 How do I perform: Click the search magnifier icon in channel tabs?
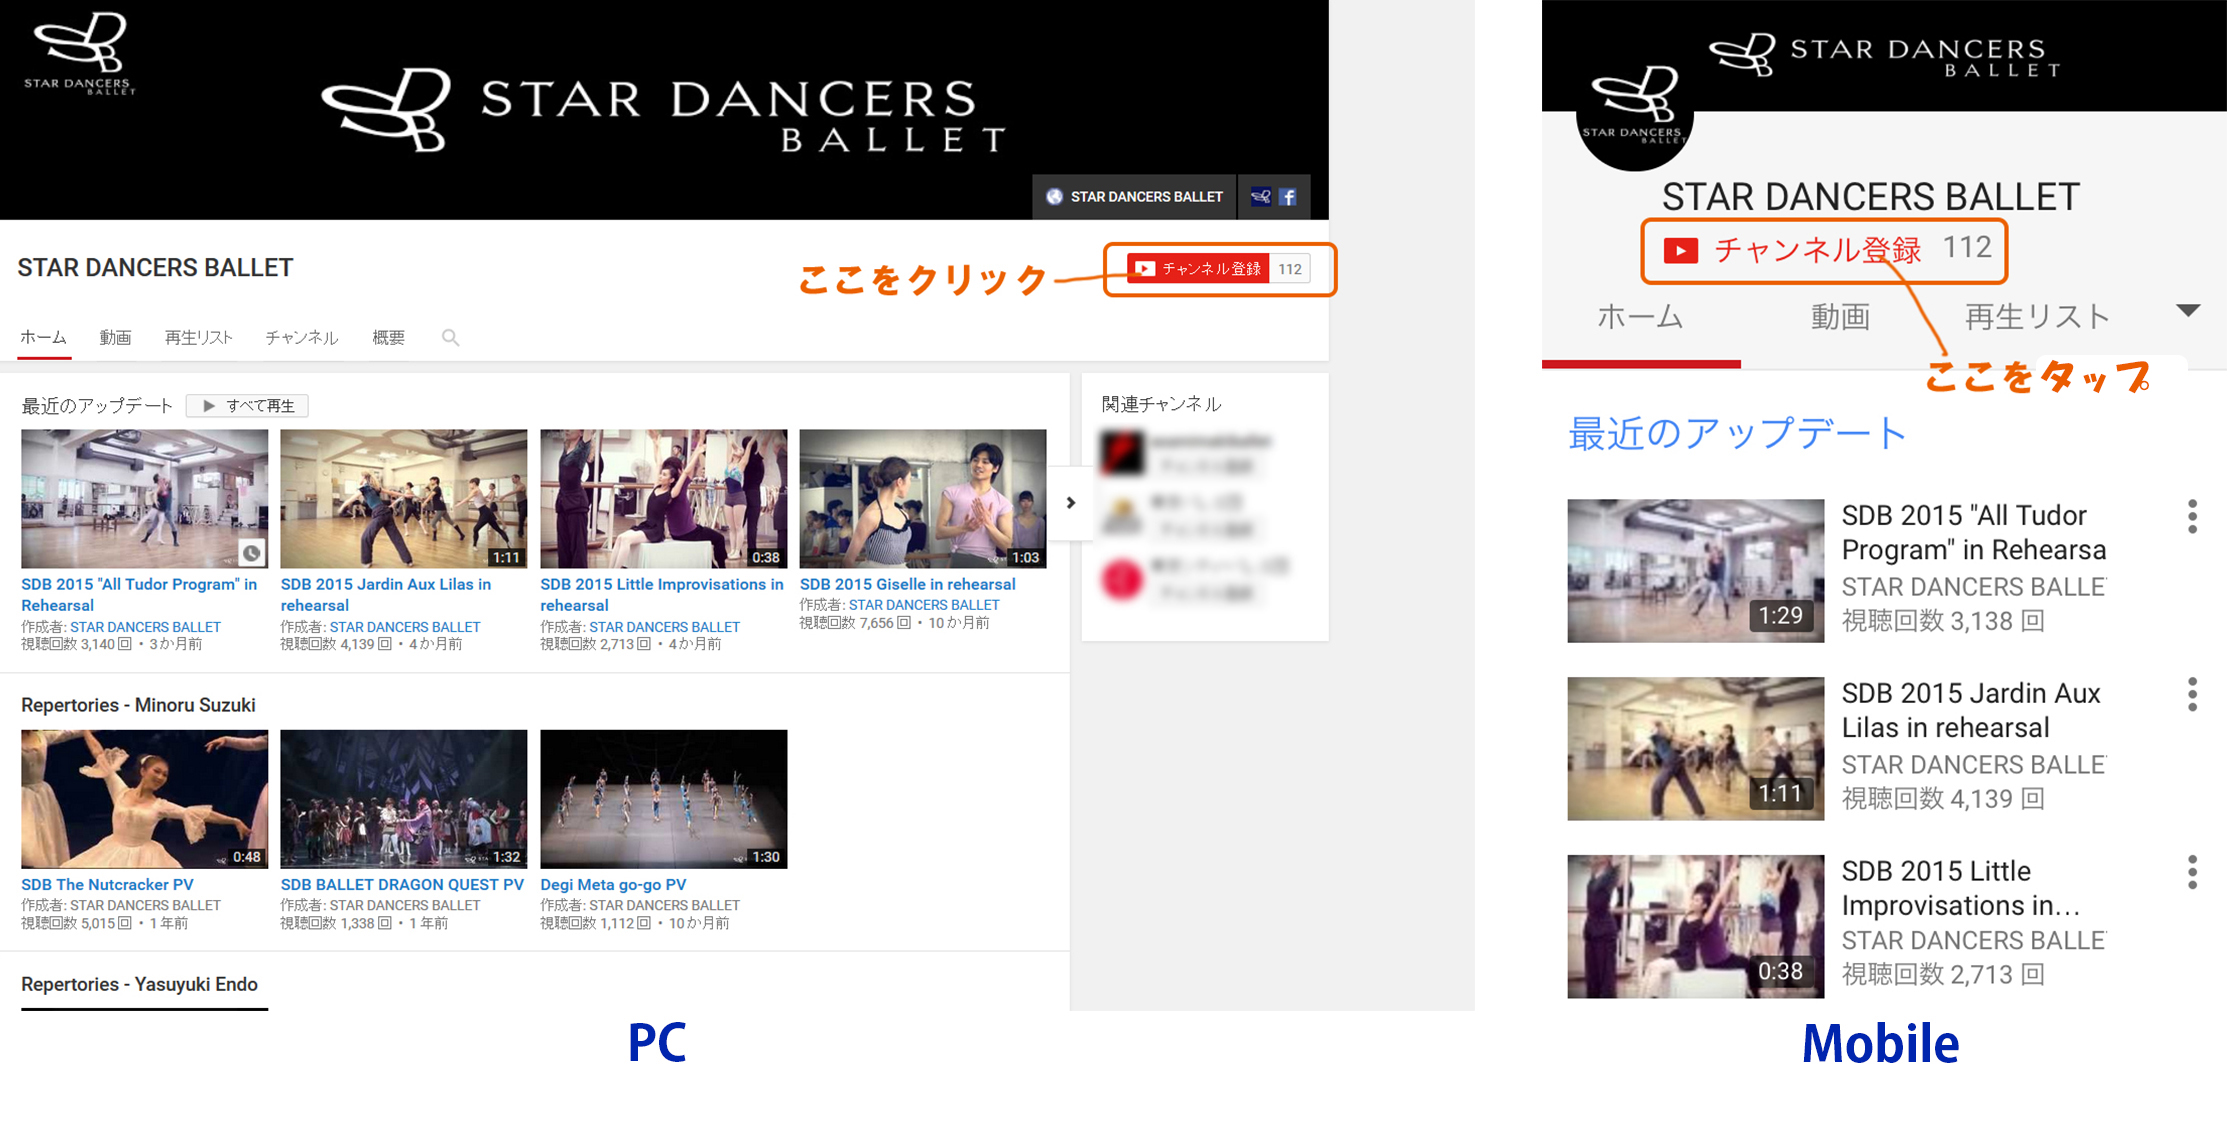pos(450,338)
